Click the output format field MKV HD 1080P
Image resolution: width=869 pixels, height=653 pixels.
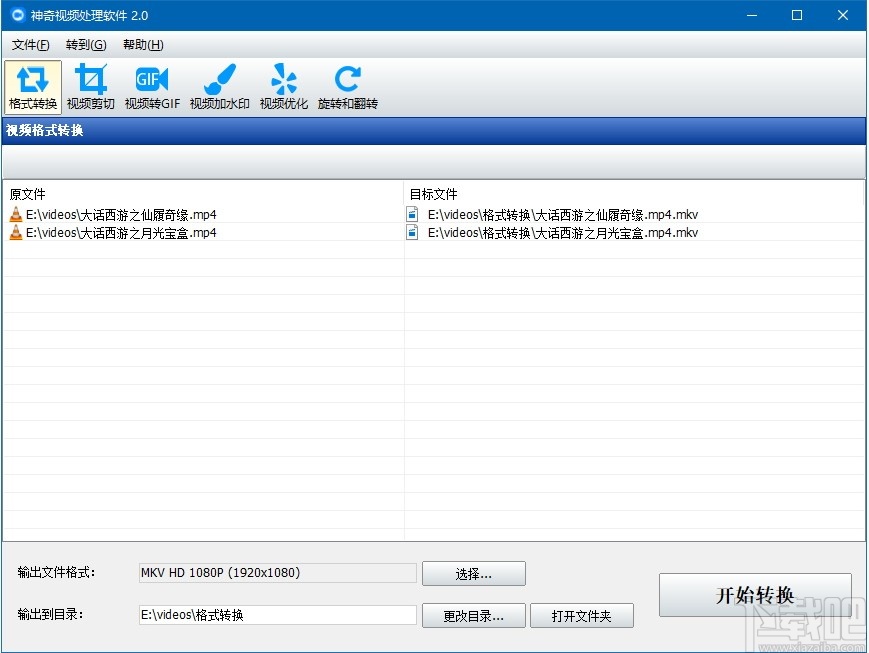coord(278,573)
